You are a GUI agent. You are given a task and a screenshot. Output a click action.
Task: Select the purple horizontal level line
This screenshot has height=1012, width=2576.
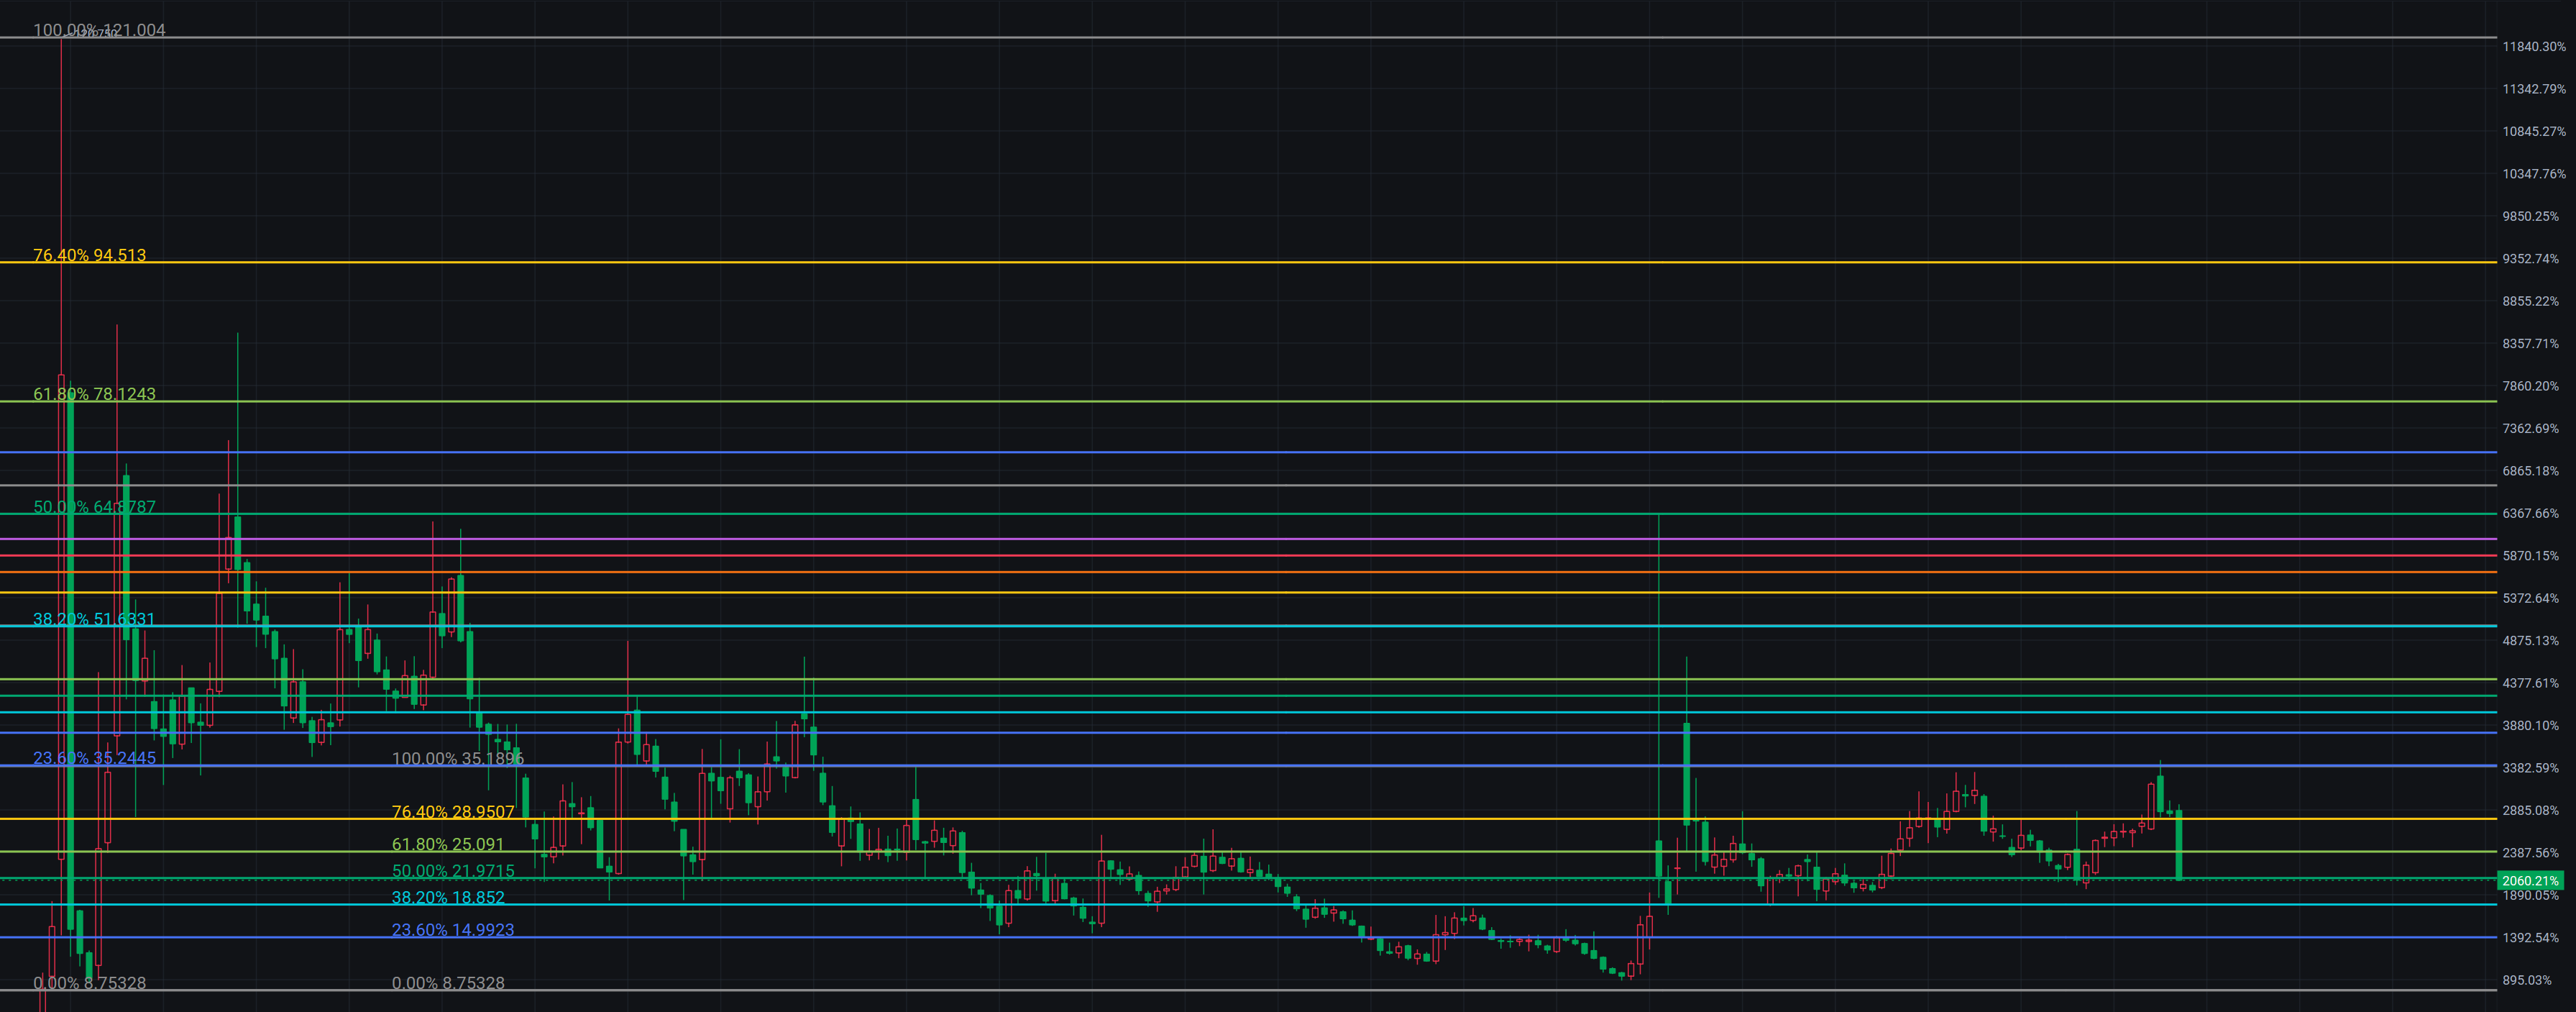click(x=1200, y=539)
